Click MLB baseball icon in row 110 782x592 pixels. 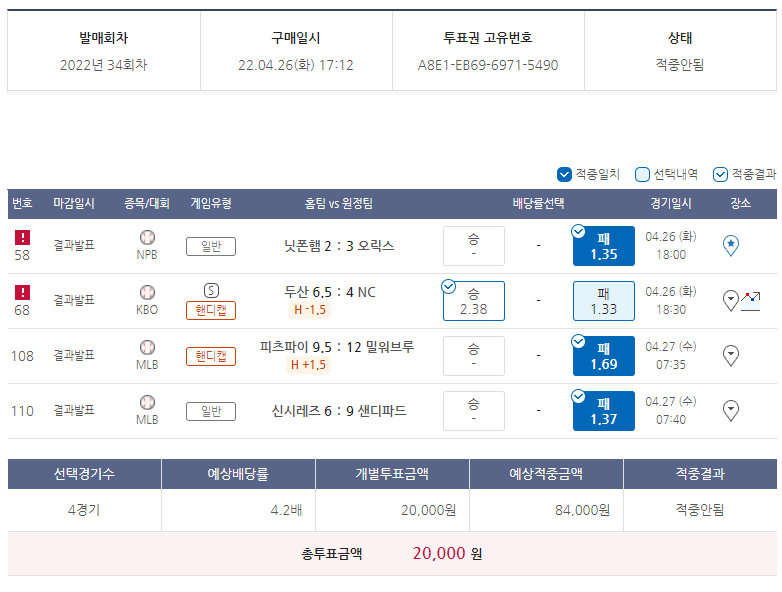click(x=147, y=402)
